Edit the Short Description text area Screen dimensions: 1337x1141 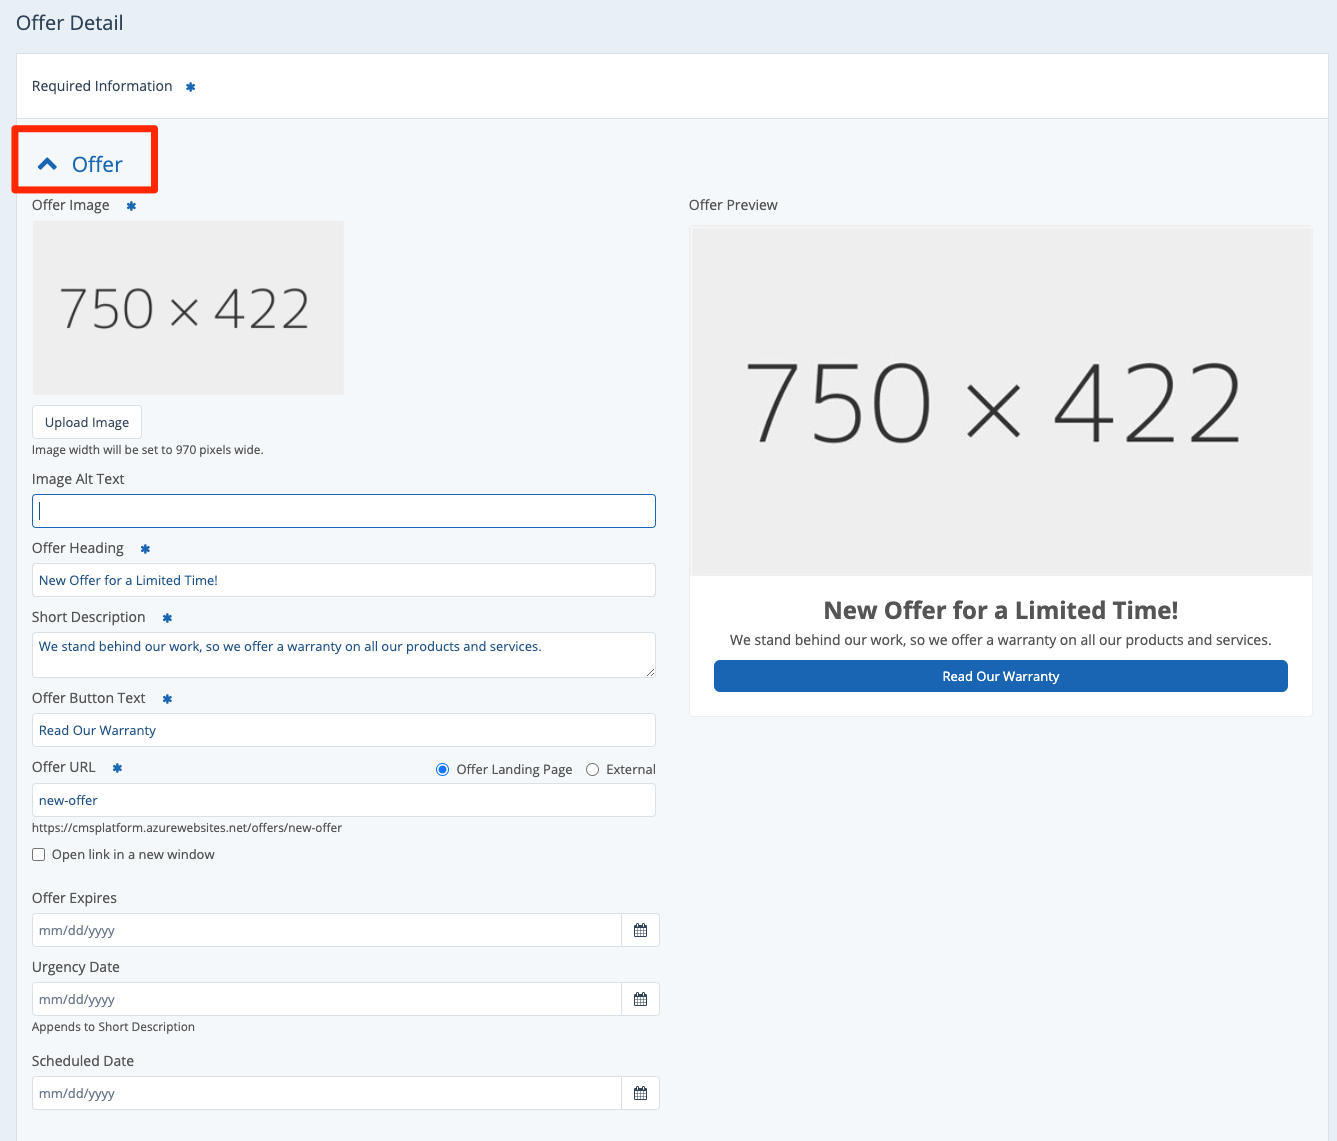click(x=343, y=654)
